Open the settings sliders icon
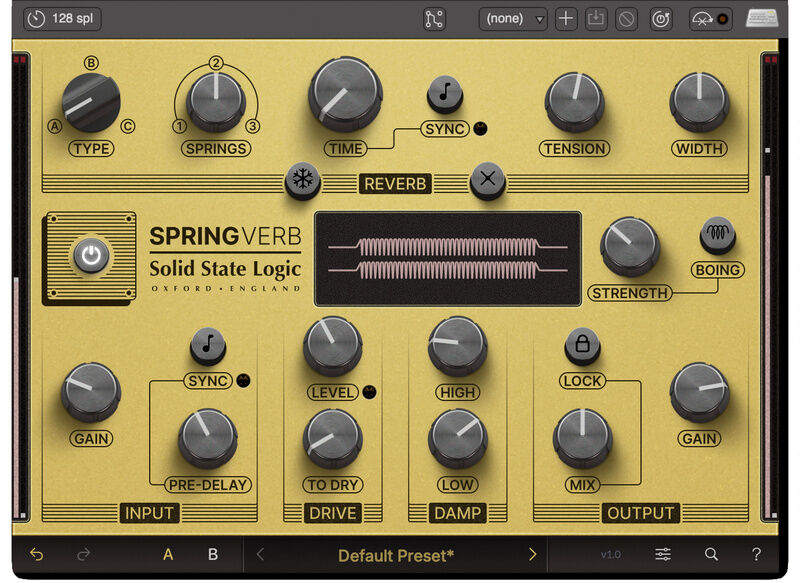The image size is (800, 583). 663,554
